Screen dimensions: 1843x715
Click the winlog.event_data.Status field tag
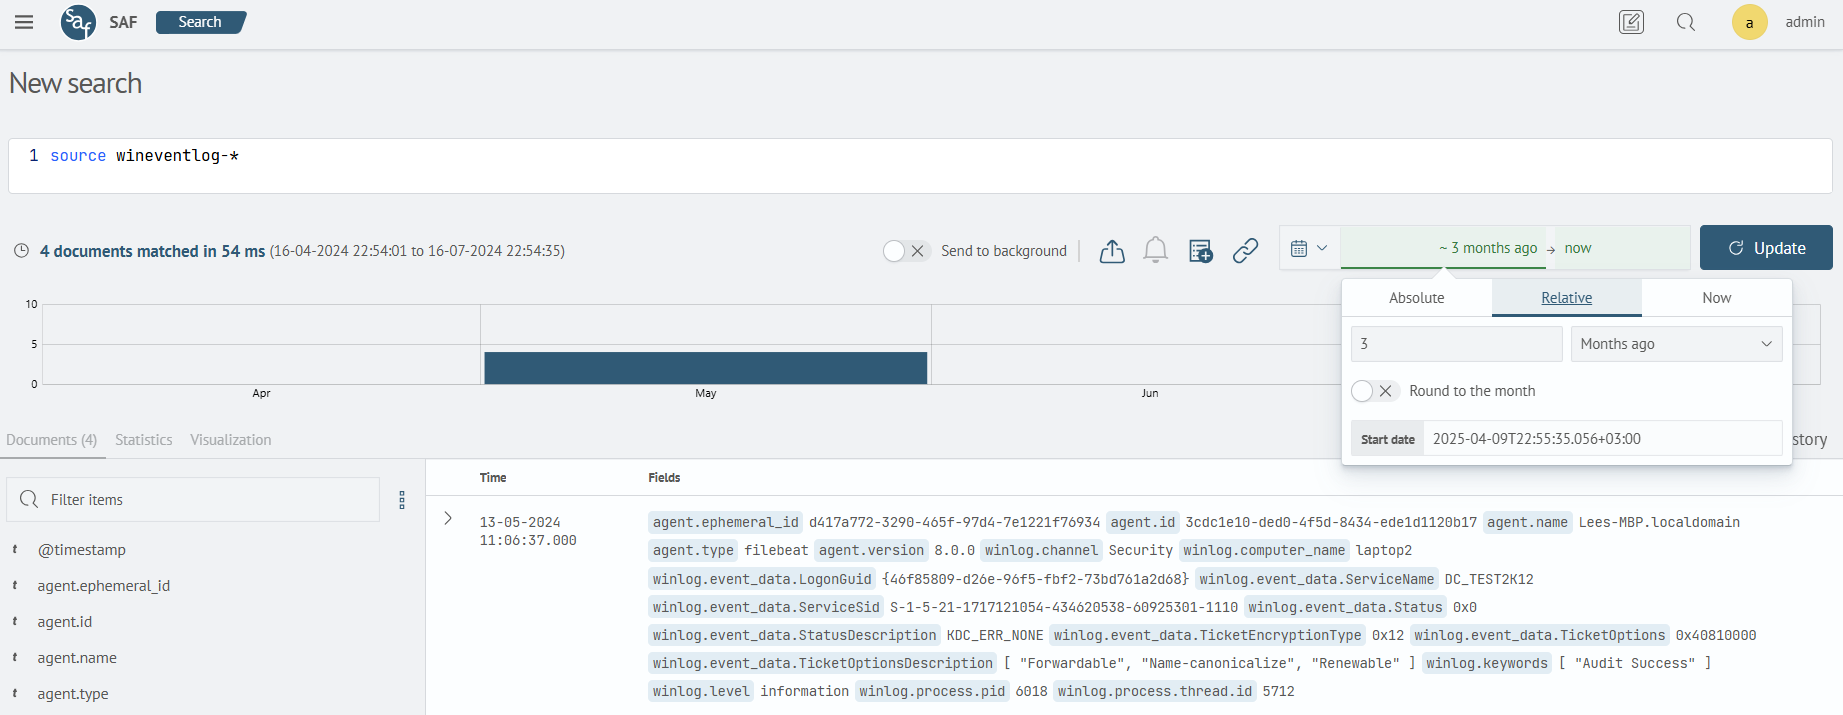tap(1345, 607)
